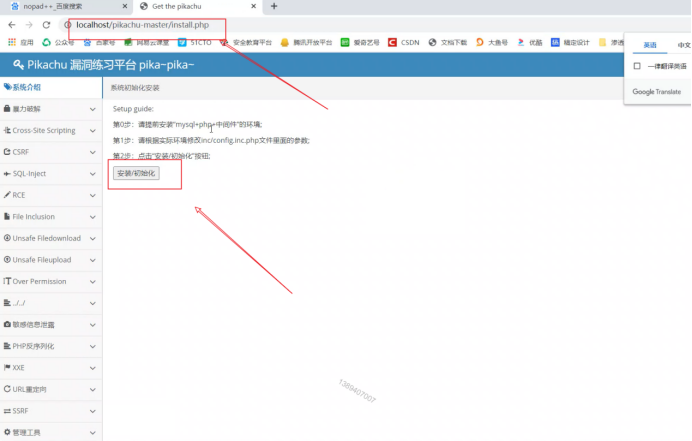Open the 安全教育平台 bookmark
This screenshot has width=692, height=441.
click(246, 42)
